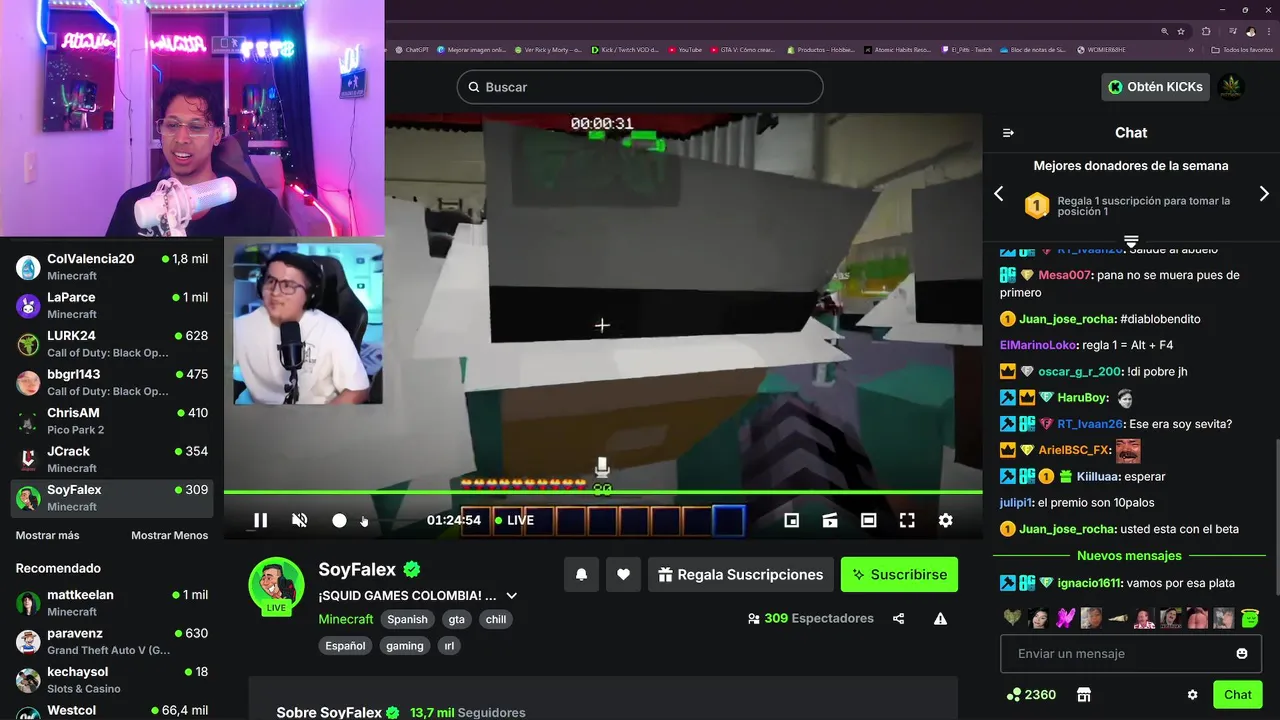
Task: Enter fullscreen video mode
Action: point(907,520)
